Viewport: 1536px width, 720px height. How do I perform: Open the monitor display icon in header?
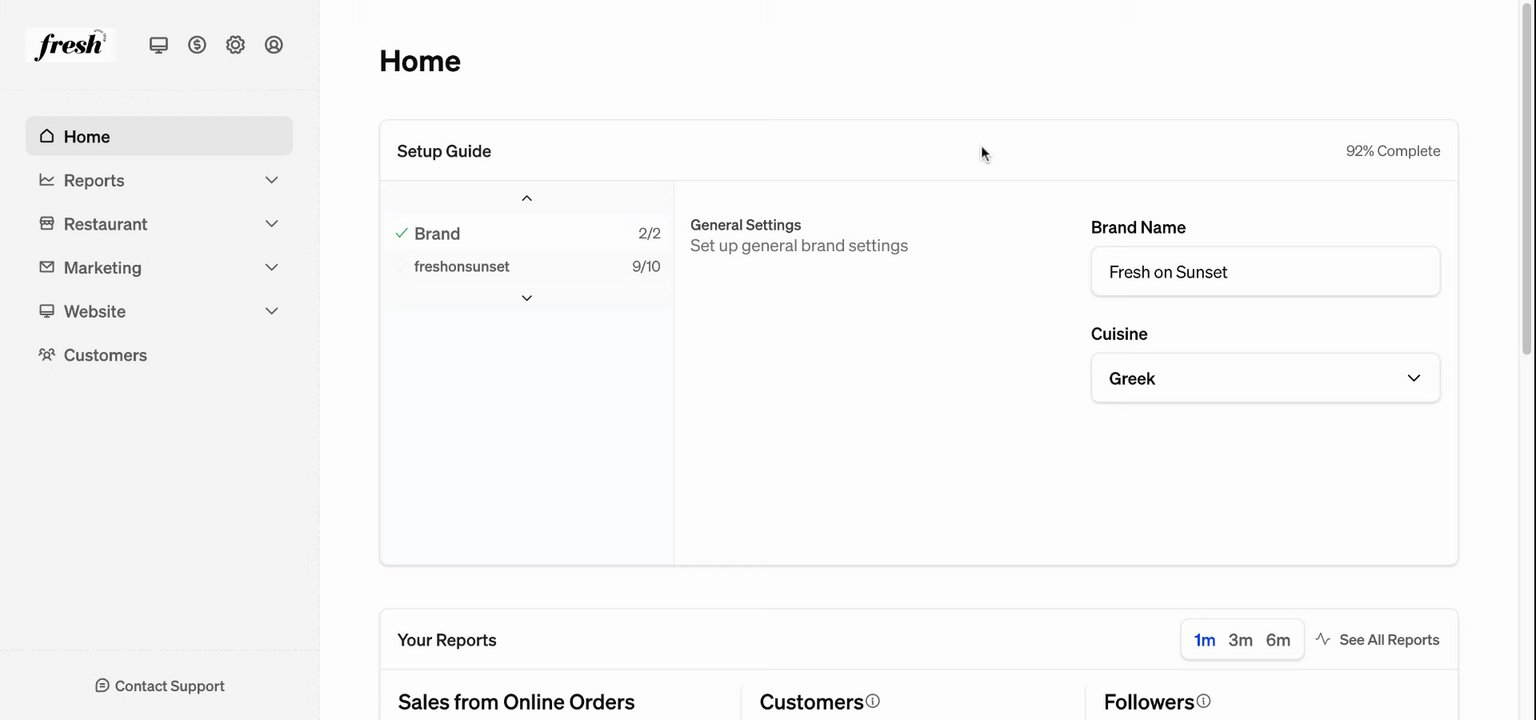click(x=158, y=45)
